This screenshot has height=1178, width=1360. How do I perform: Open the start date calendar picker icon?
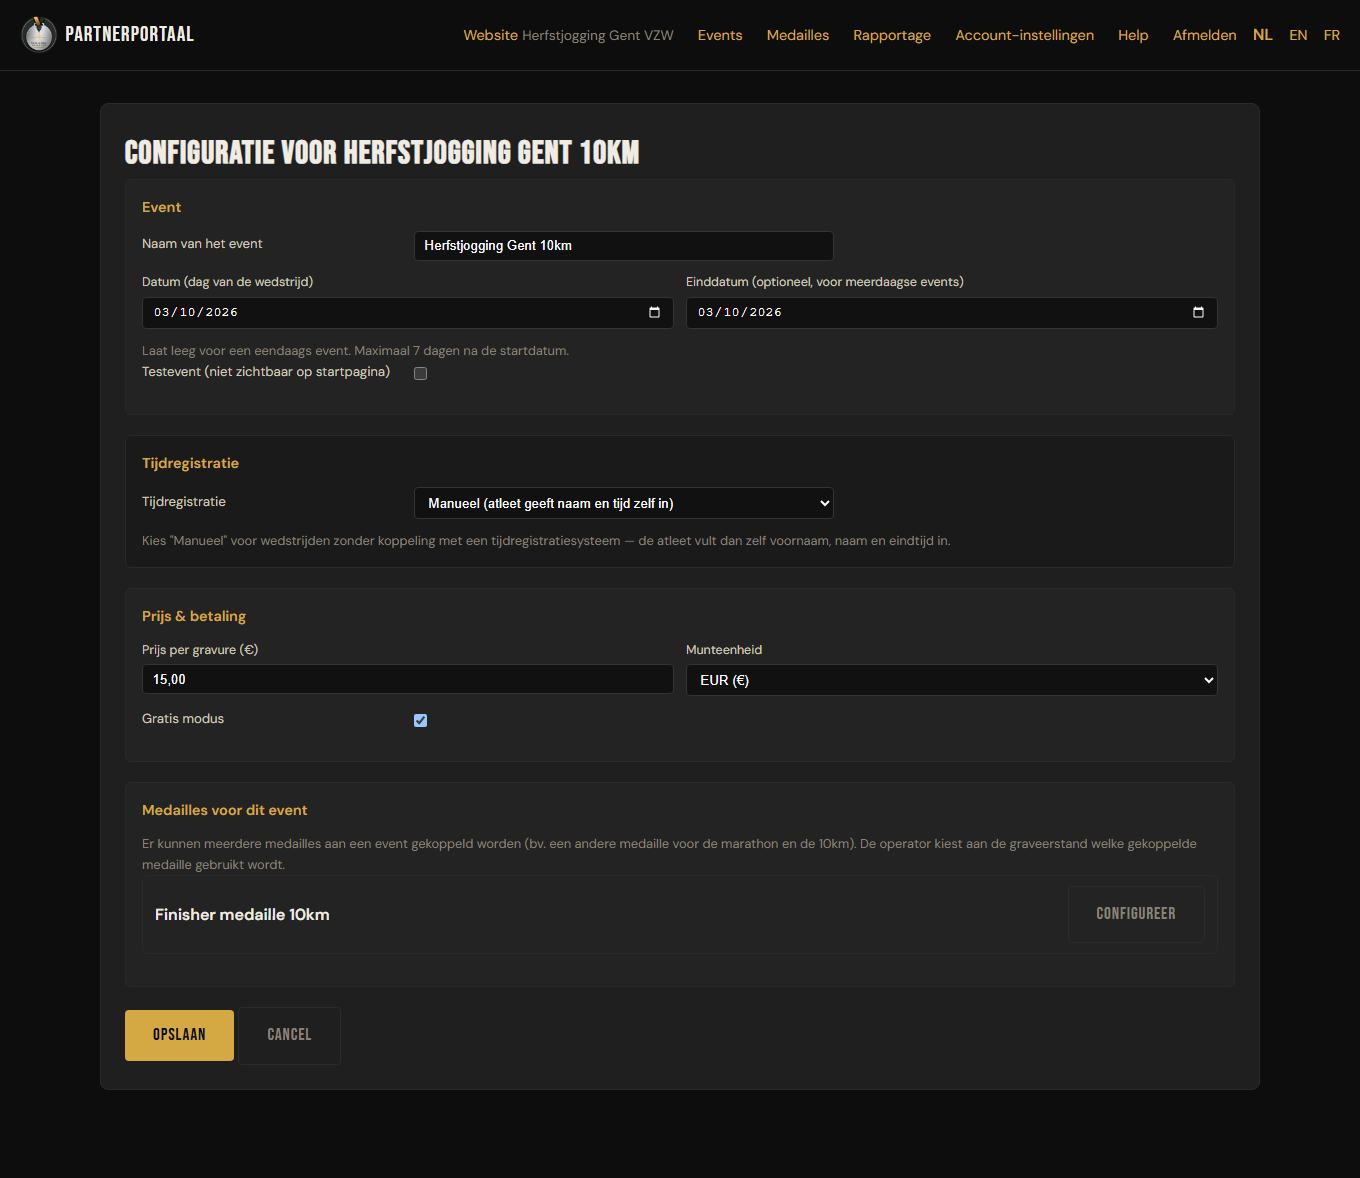(654, 312)
